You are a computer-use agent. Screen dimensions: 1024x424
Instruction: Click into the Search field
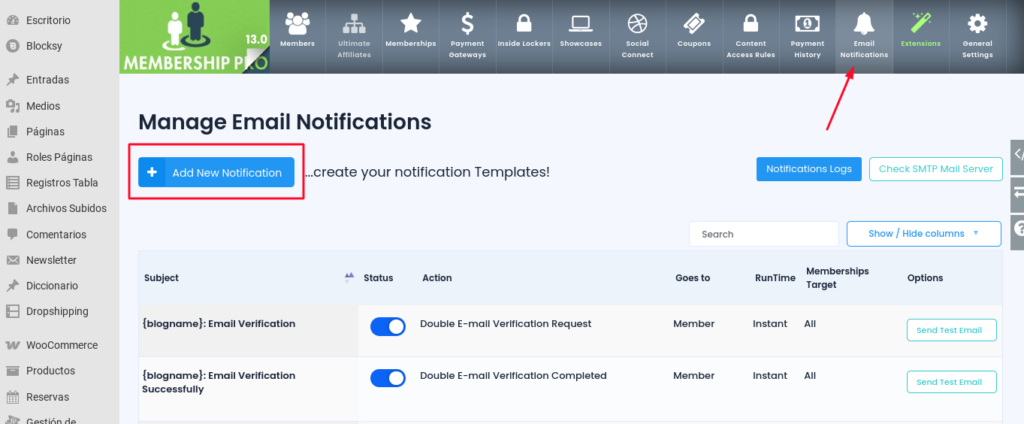763,234
